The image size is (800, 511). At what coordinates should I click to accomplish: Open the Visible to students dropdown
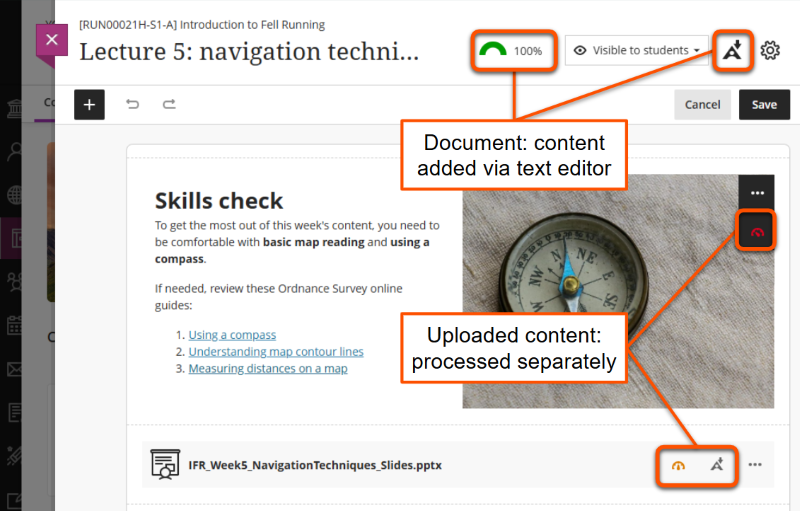coord(636,50)
